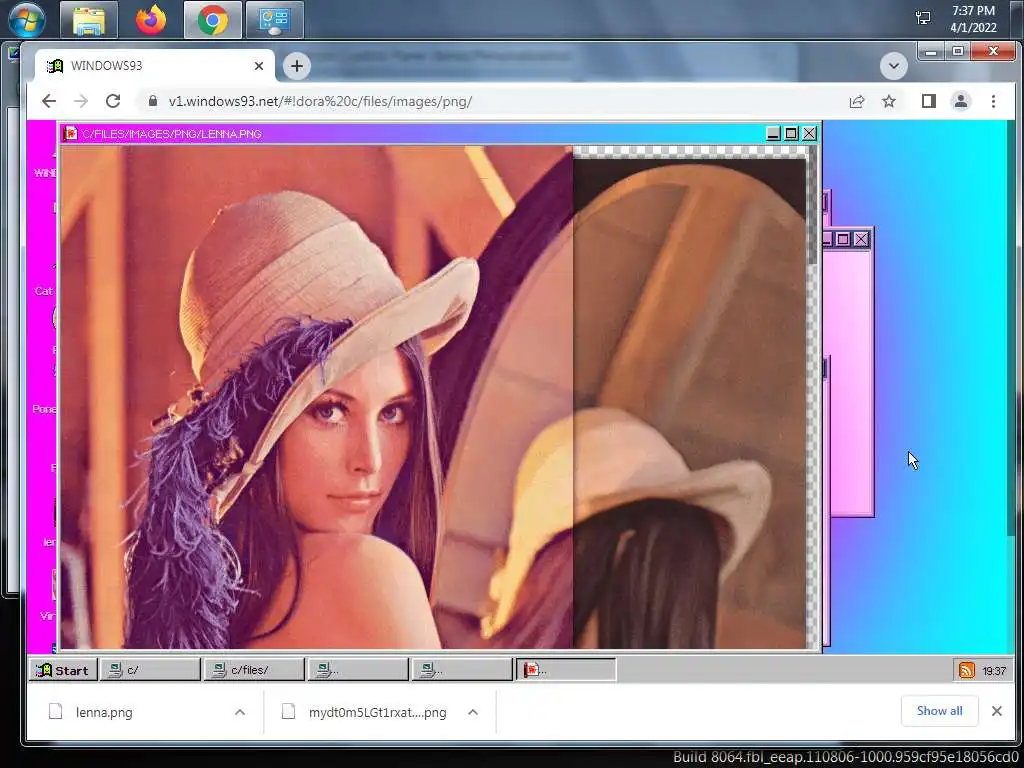
Task: Open the Chrome profile menu
Action: [961, 101]
